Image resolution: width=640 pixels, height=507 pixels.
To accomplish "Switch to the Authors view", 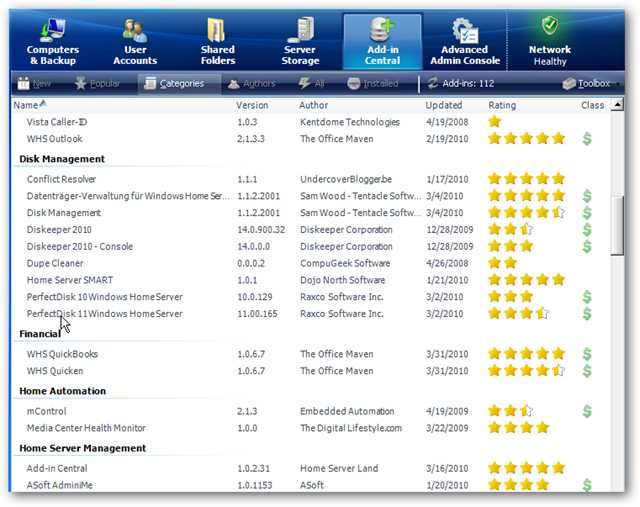I will coord(251,84).
